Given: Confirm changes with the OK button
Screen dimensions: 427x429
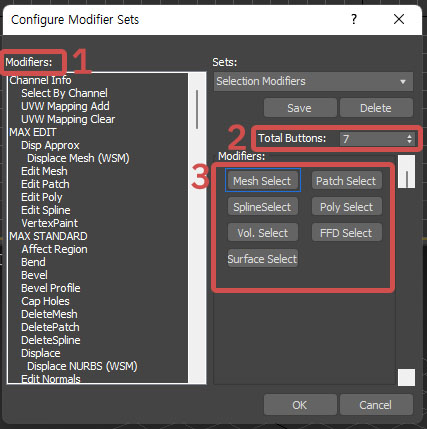Looking at the screenshot, I should click(300, 405).
